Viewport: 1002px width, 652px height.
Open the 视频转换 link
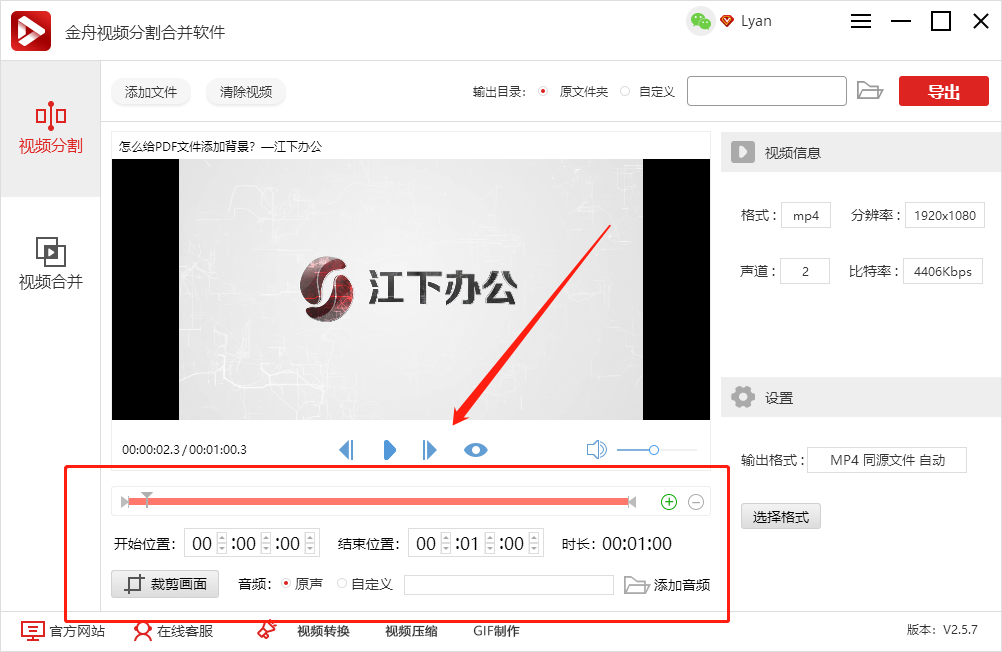coord(323,631)
